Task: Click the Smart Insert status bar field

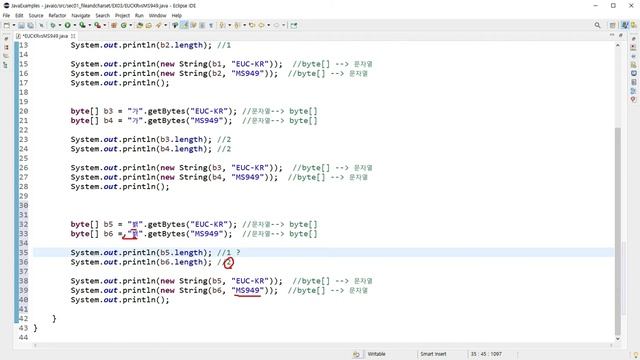Action: coord(433,354)
